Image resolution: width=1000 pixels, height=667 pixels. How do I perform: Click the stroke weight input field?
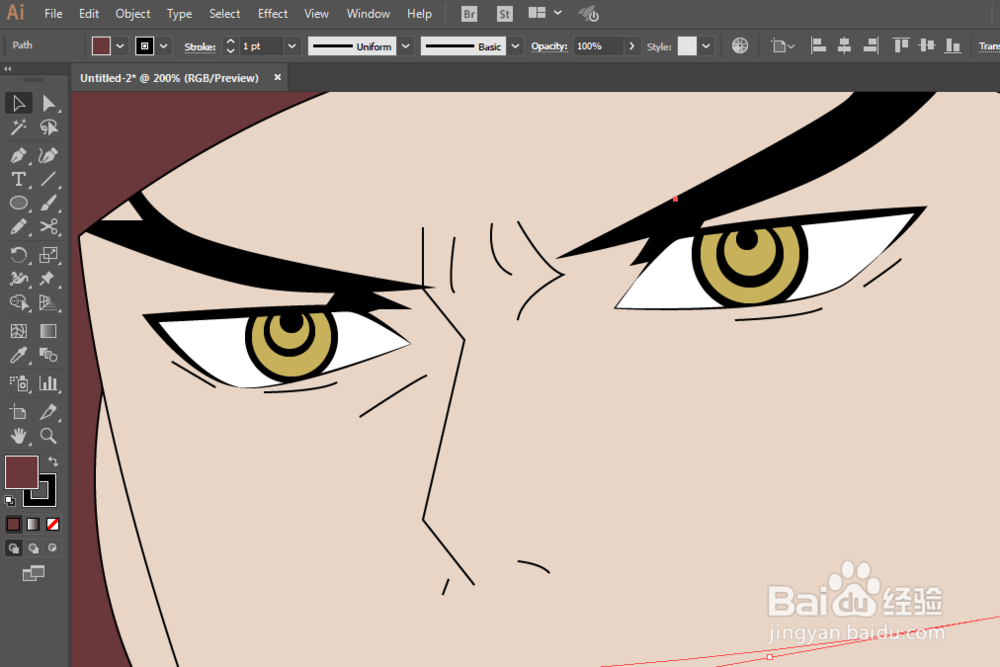click(261, 46)
